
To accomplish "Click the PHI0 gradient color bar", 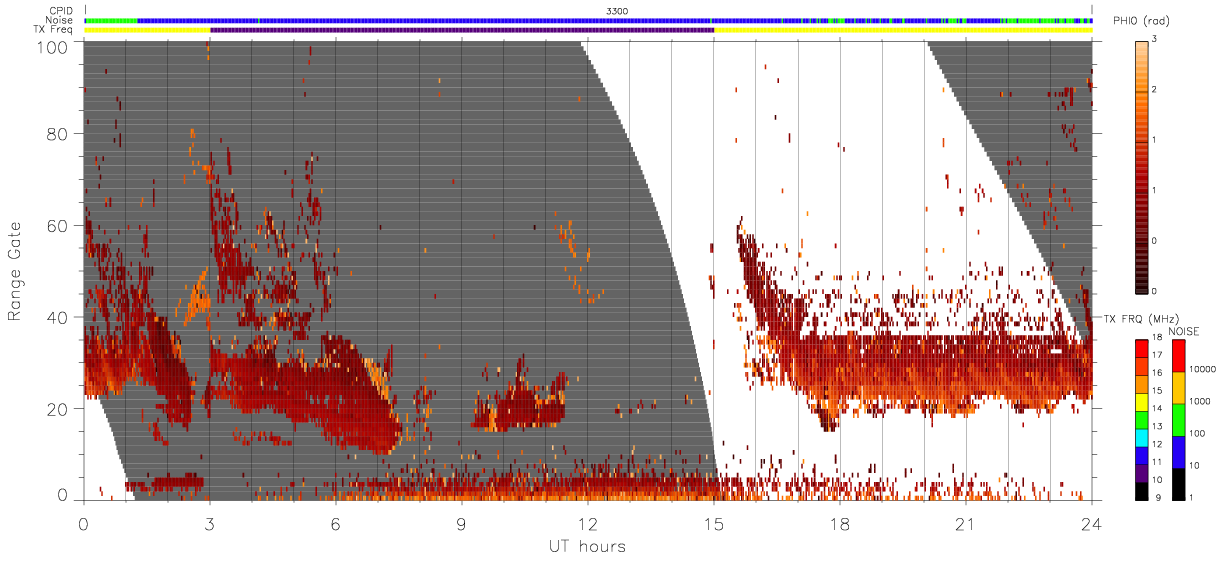I will [x=1141, y=165].
